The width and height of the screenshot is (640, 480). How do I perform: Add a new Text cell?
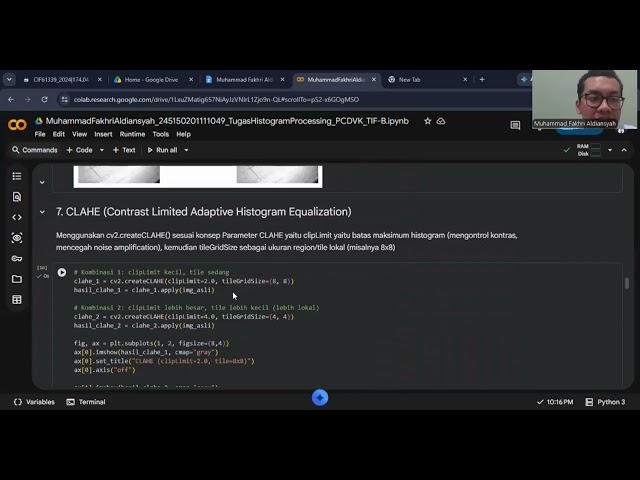point(124,150)
